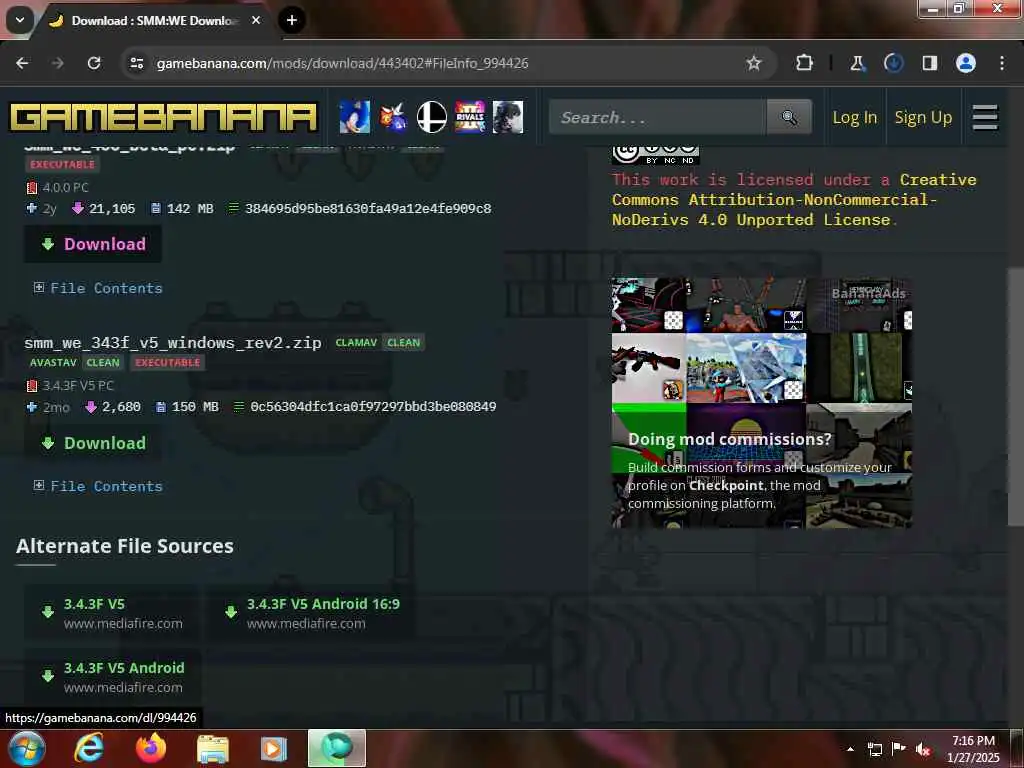Open the Creative Commons BY NC ND badge
This screenshot has width=1024, height=768.
[x=656, y=155]
